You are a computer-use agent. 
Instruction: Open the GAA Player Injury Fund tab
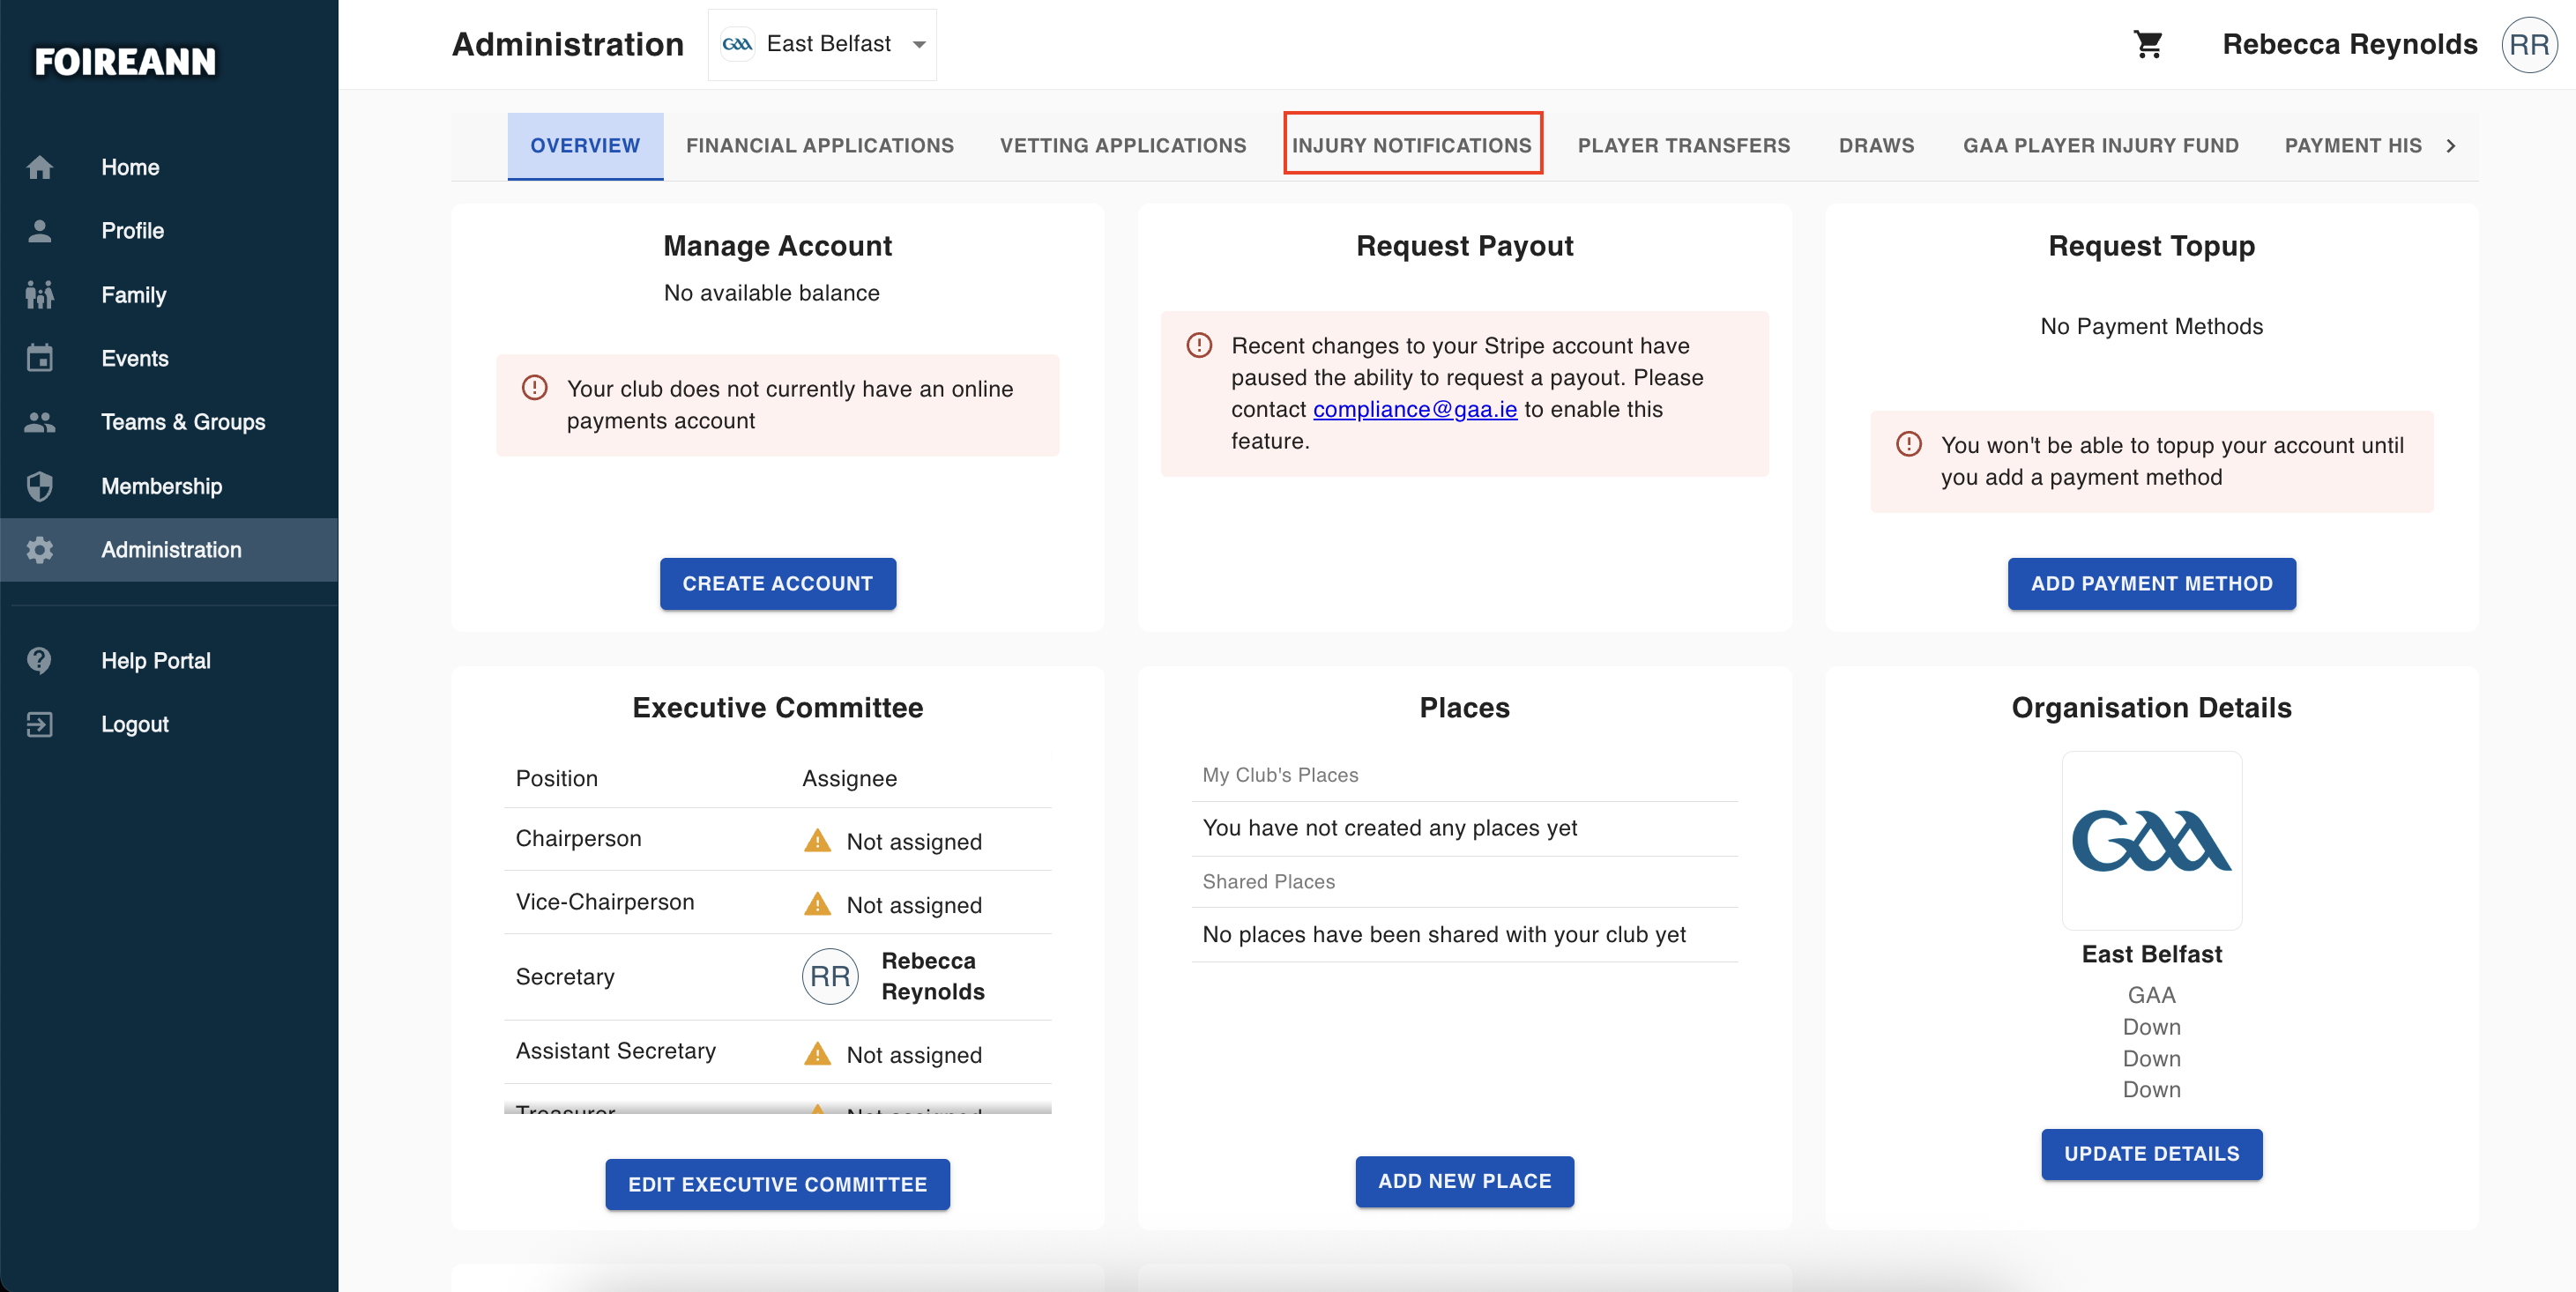(x=2101, y=146)
